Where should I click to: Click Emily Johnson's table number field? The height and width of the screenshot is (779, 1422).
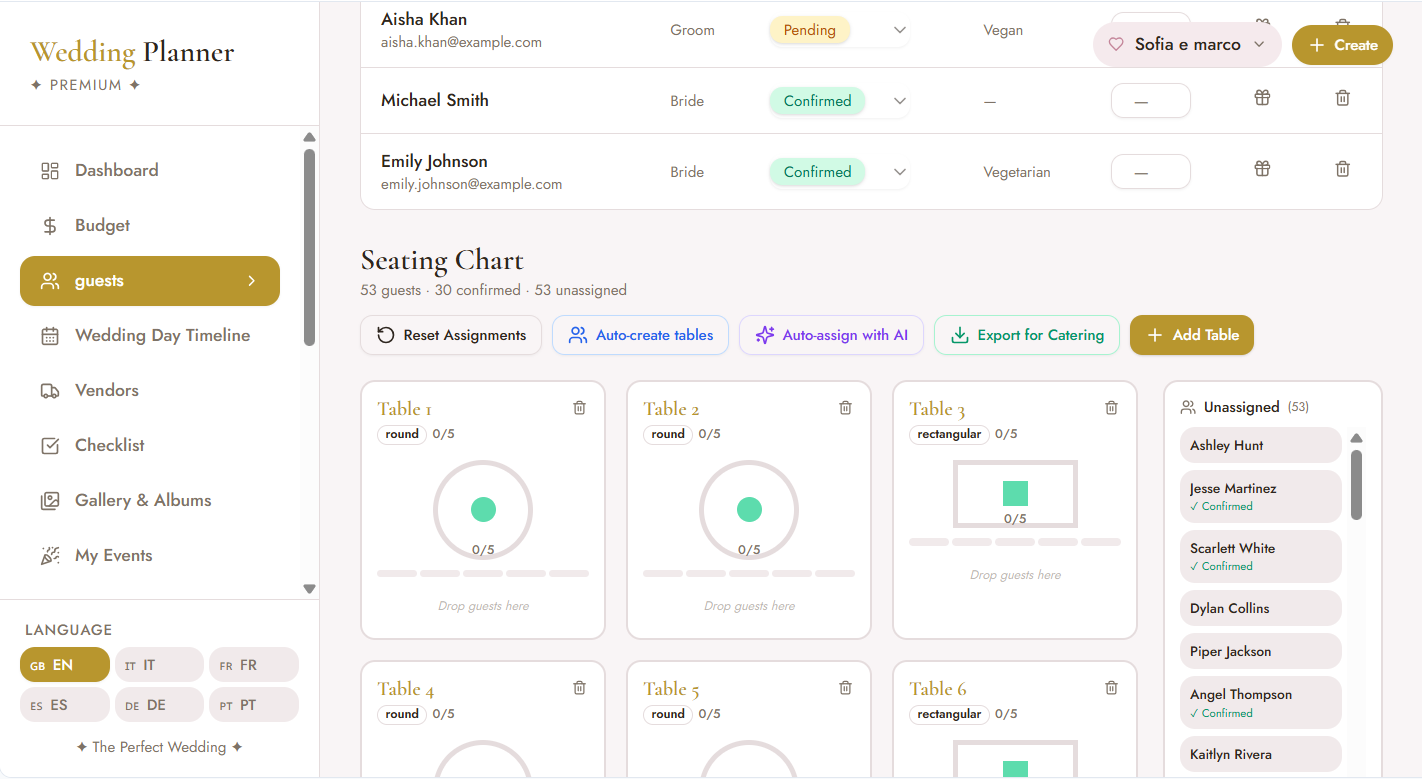[x=1151, y=172]
